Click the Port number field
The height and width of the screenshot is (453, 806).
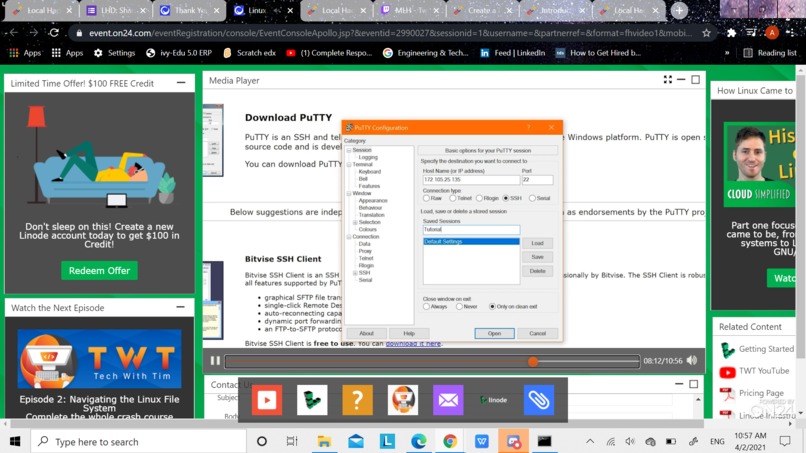coord(537,179)
